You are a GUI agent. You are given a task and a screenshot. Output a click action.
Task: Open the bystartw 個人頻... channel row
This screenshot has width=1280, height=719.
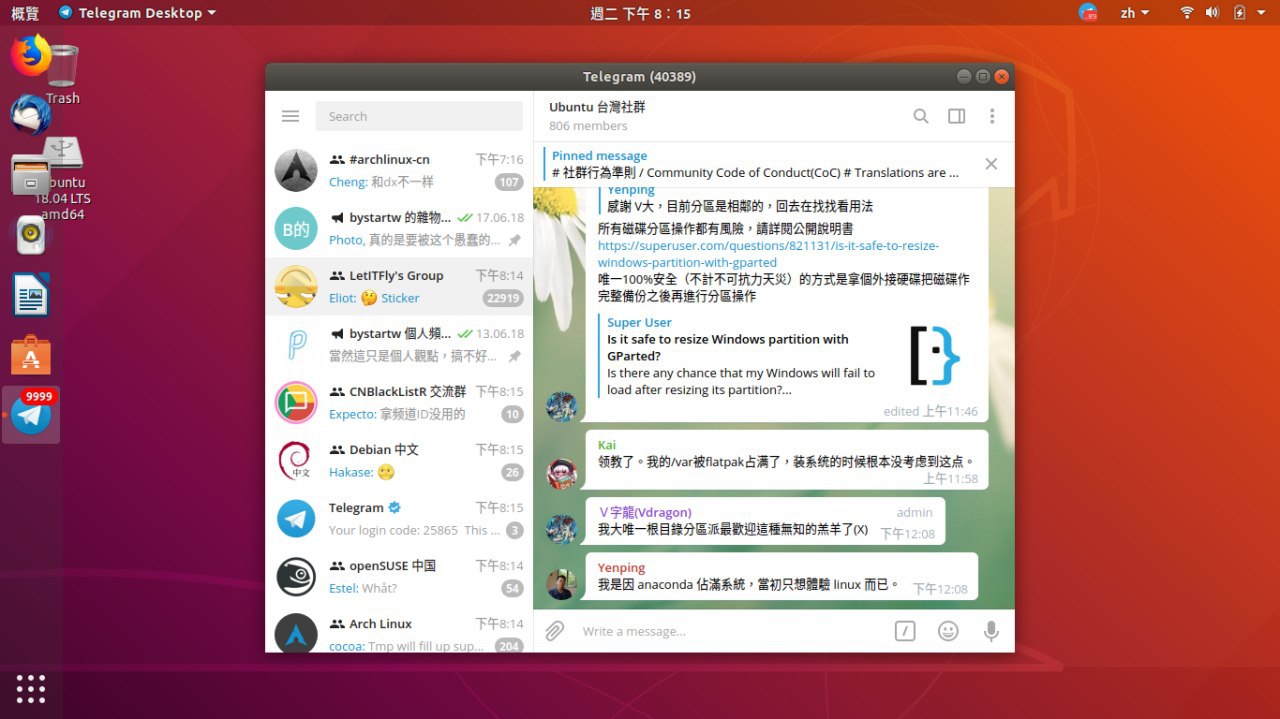tap(399, 345)
